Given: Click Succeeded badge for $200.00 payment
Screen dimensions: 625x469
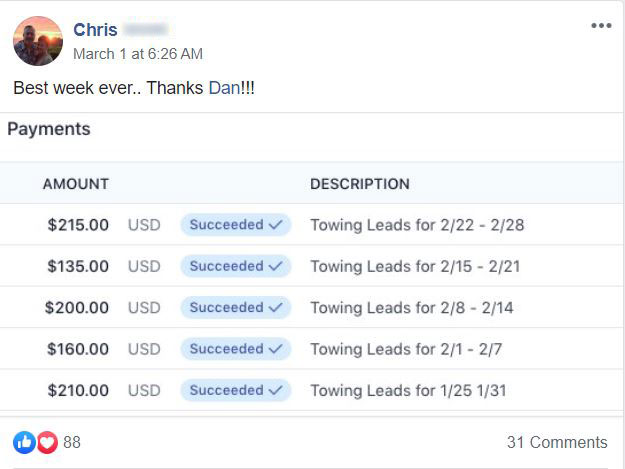Looking at the screenshot, I should [236, 308].
